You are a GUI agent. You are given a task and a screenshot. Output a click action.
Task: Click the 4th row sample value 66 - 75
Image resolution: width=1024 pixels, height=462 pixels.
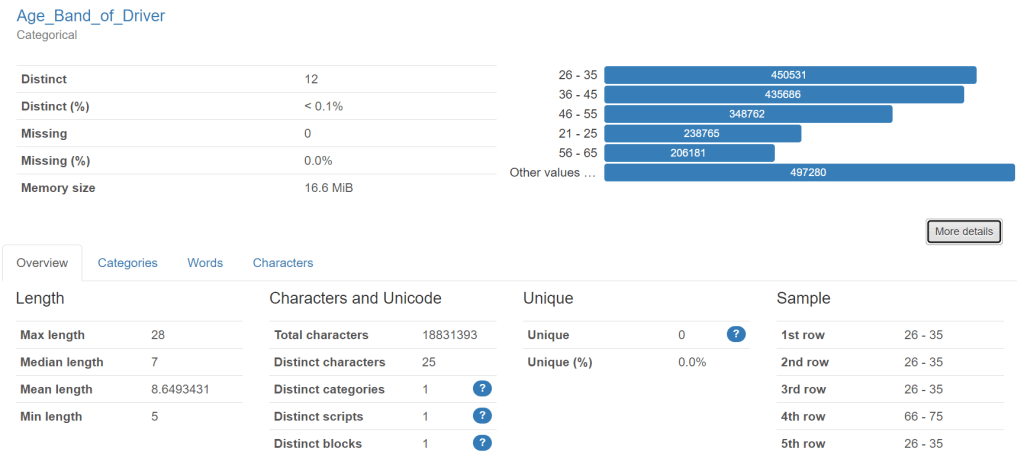923,416
